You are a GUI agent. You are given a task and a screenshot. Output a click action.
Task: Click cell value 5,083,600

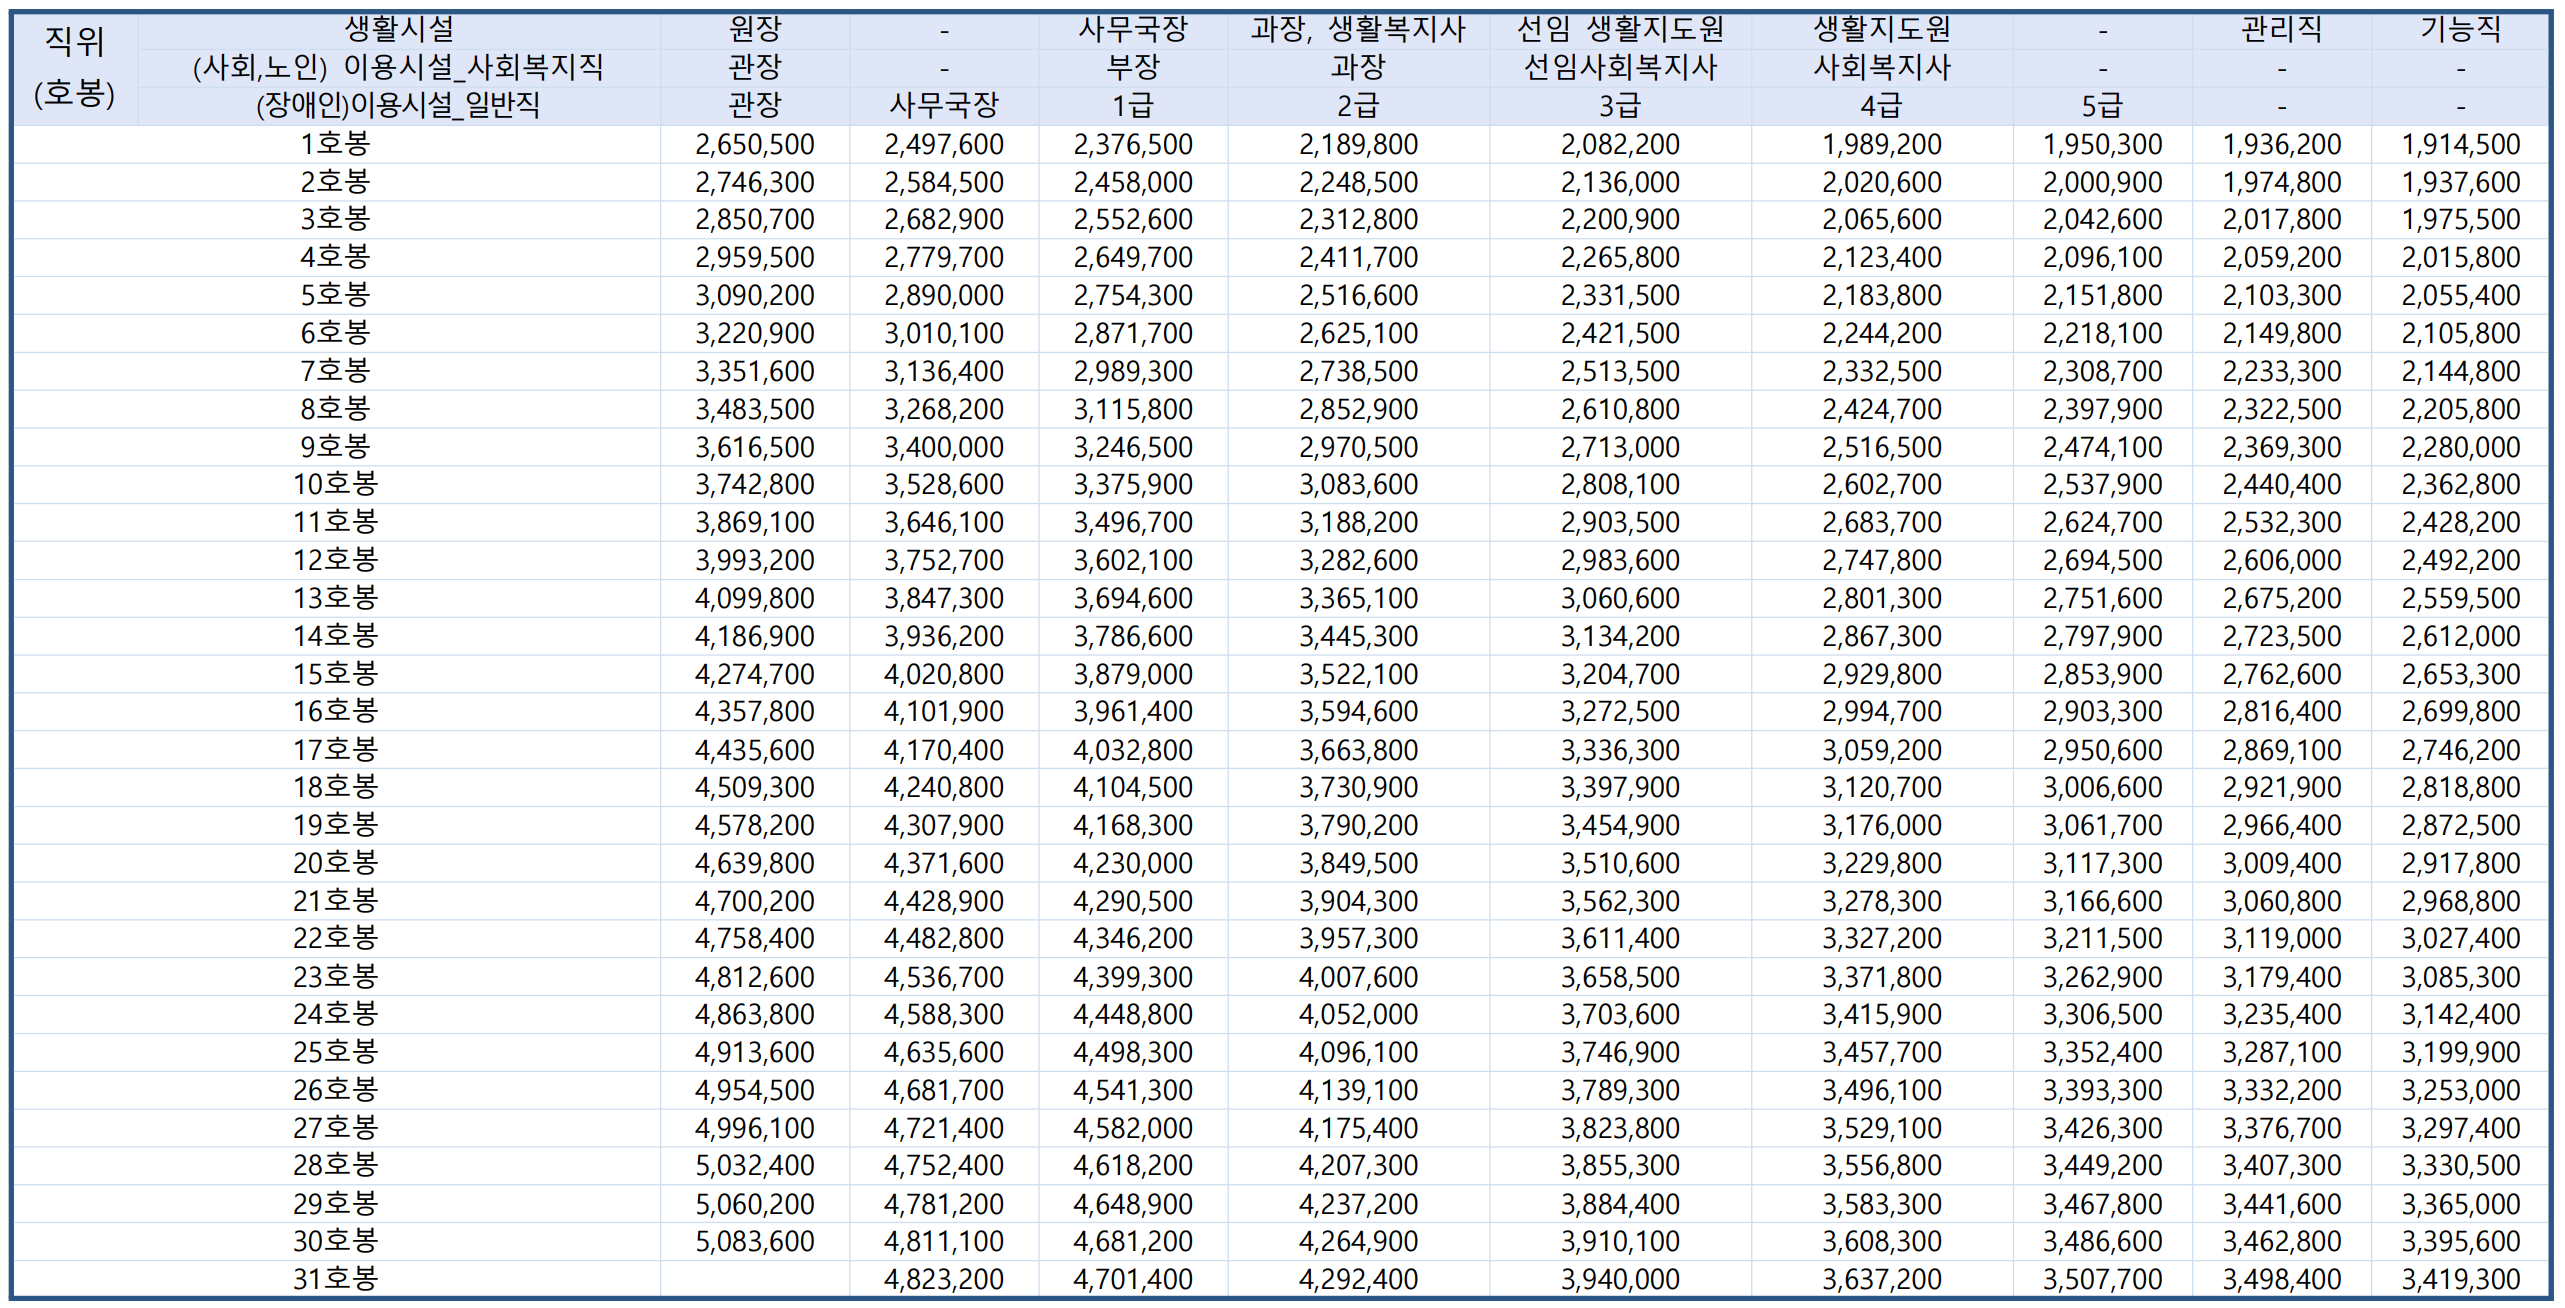[x=754, y=1241]
